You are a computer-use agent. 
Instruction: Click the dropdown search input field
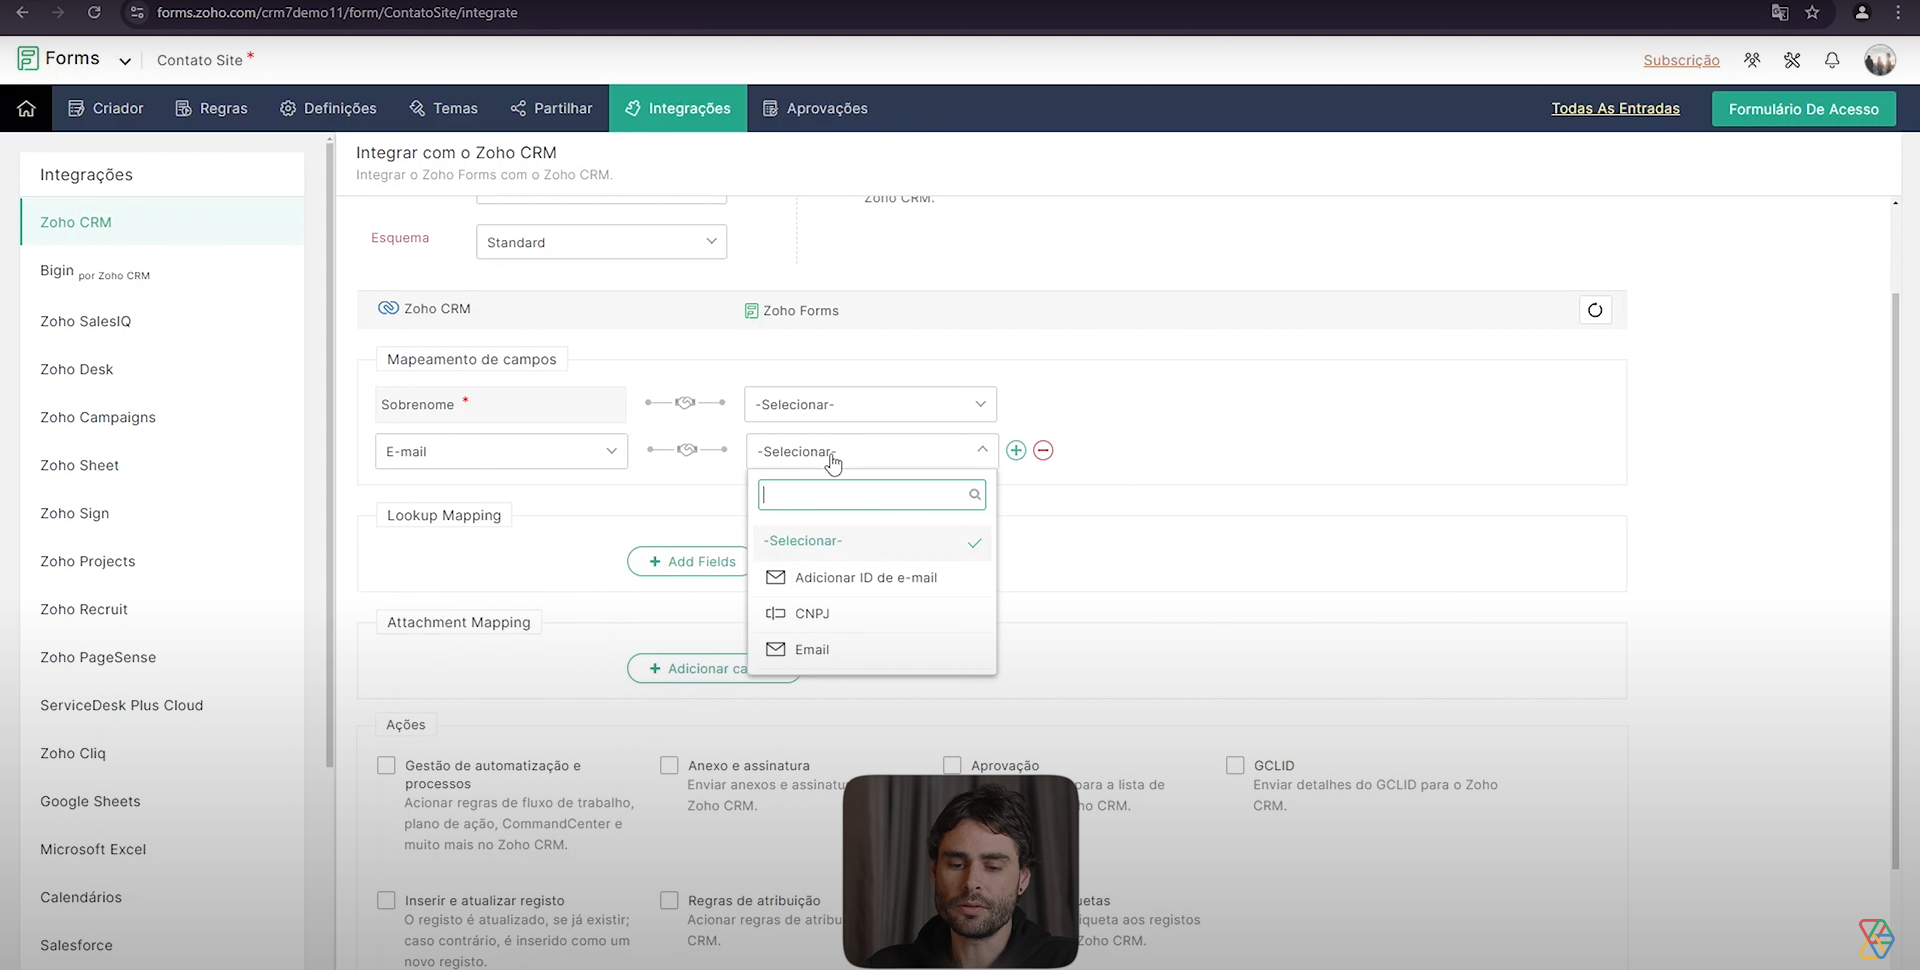click(864, 495)
